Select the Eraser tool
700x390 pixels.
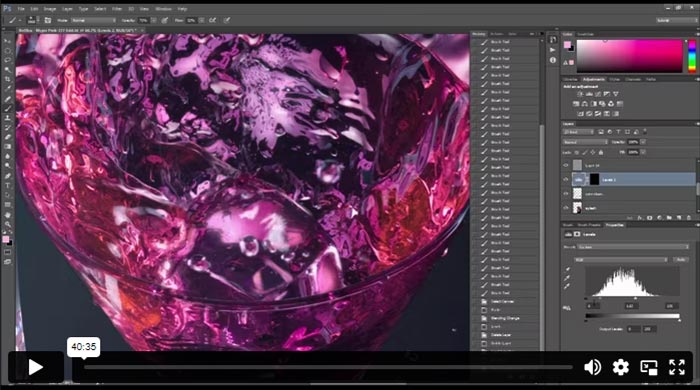pyautogui.click(x=8, y=137)
